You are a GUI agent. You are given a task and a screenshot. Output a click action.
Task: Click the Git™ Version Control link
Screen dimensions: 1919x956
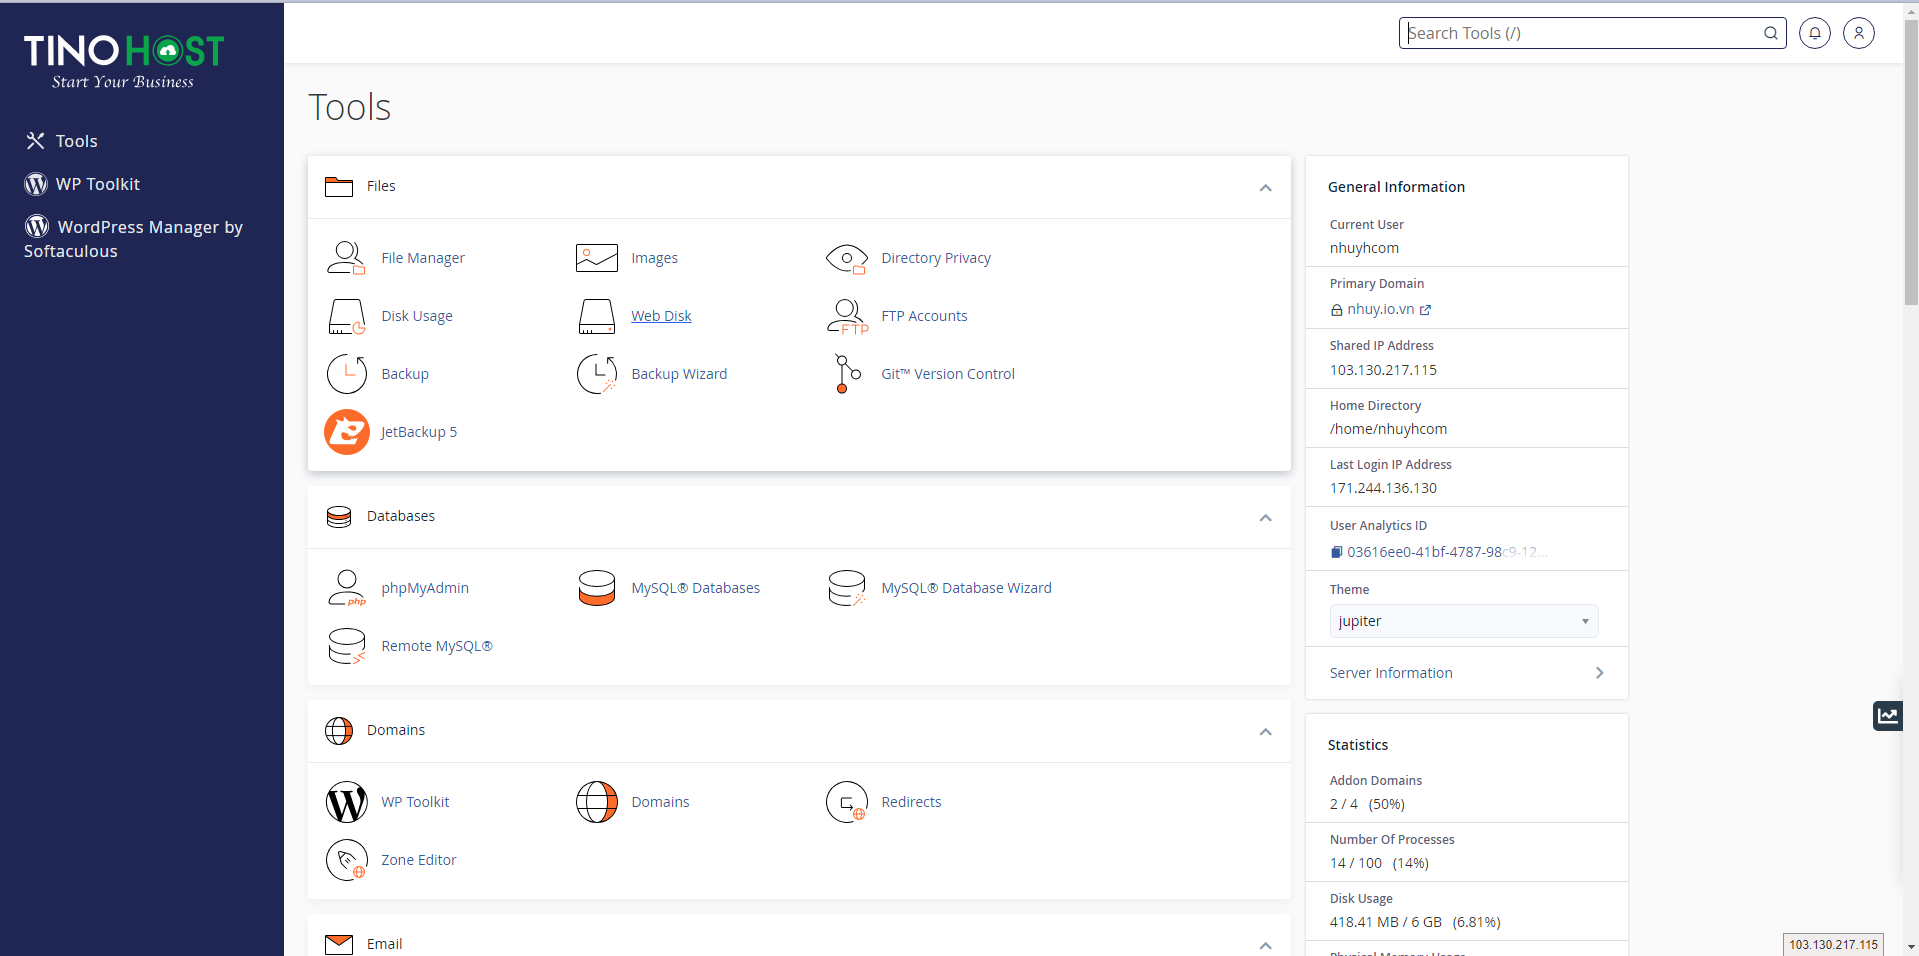(947, 374)
